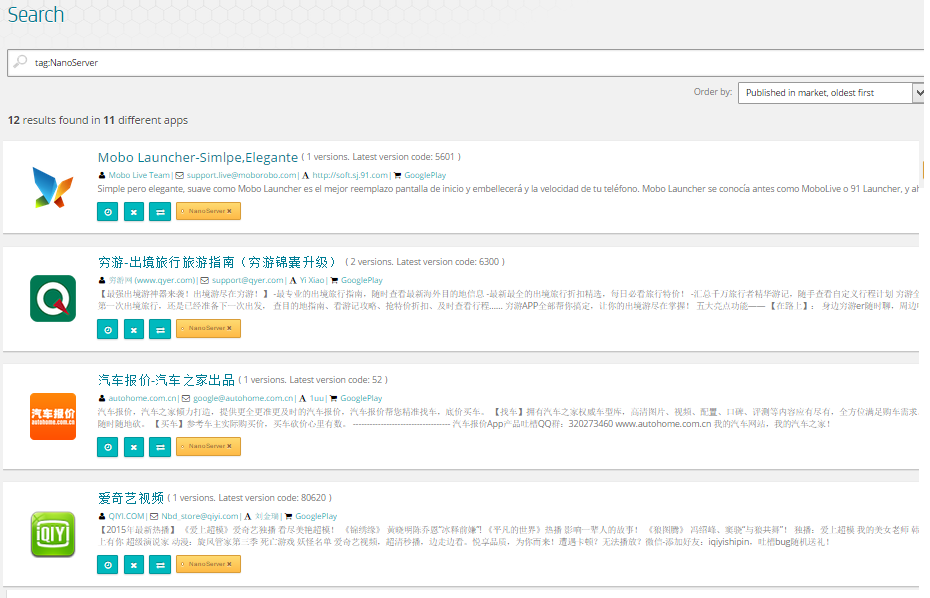Click the clock icon button under Mobo Launcher
930x598 pixels.
(107, 212)
